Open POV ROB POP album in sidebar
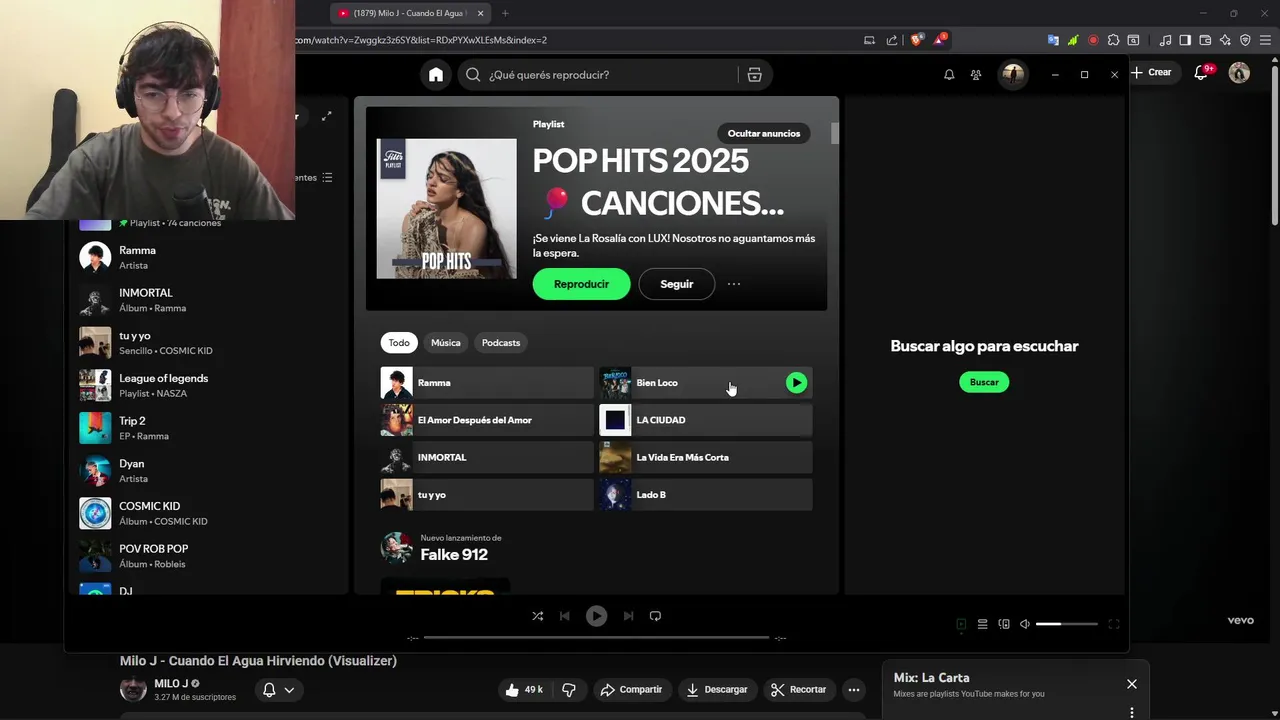 208,556
